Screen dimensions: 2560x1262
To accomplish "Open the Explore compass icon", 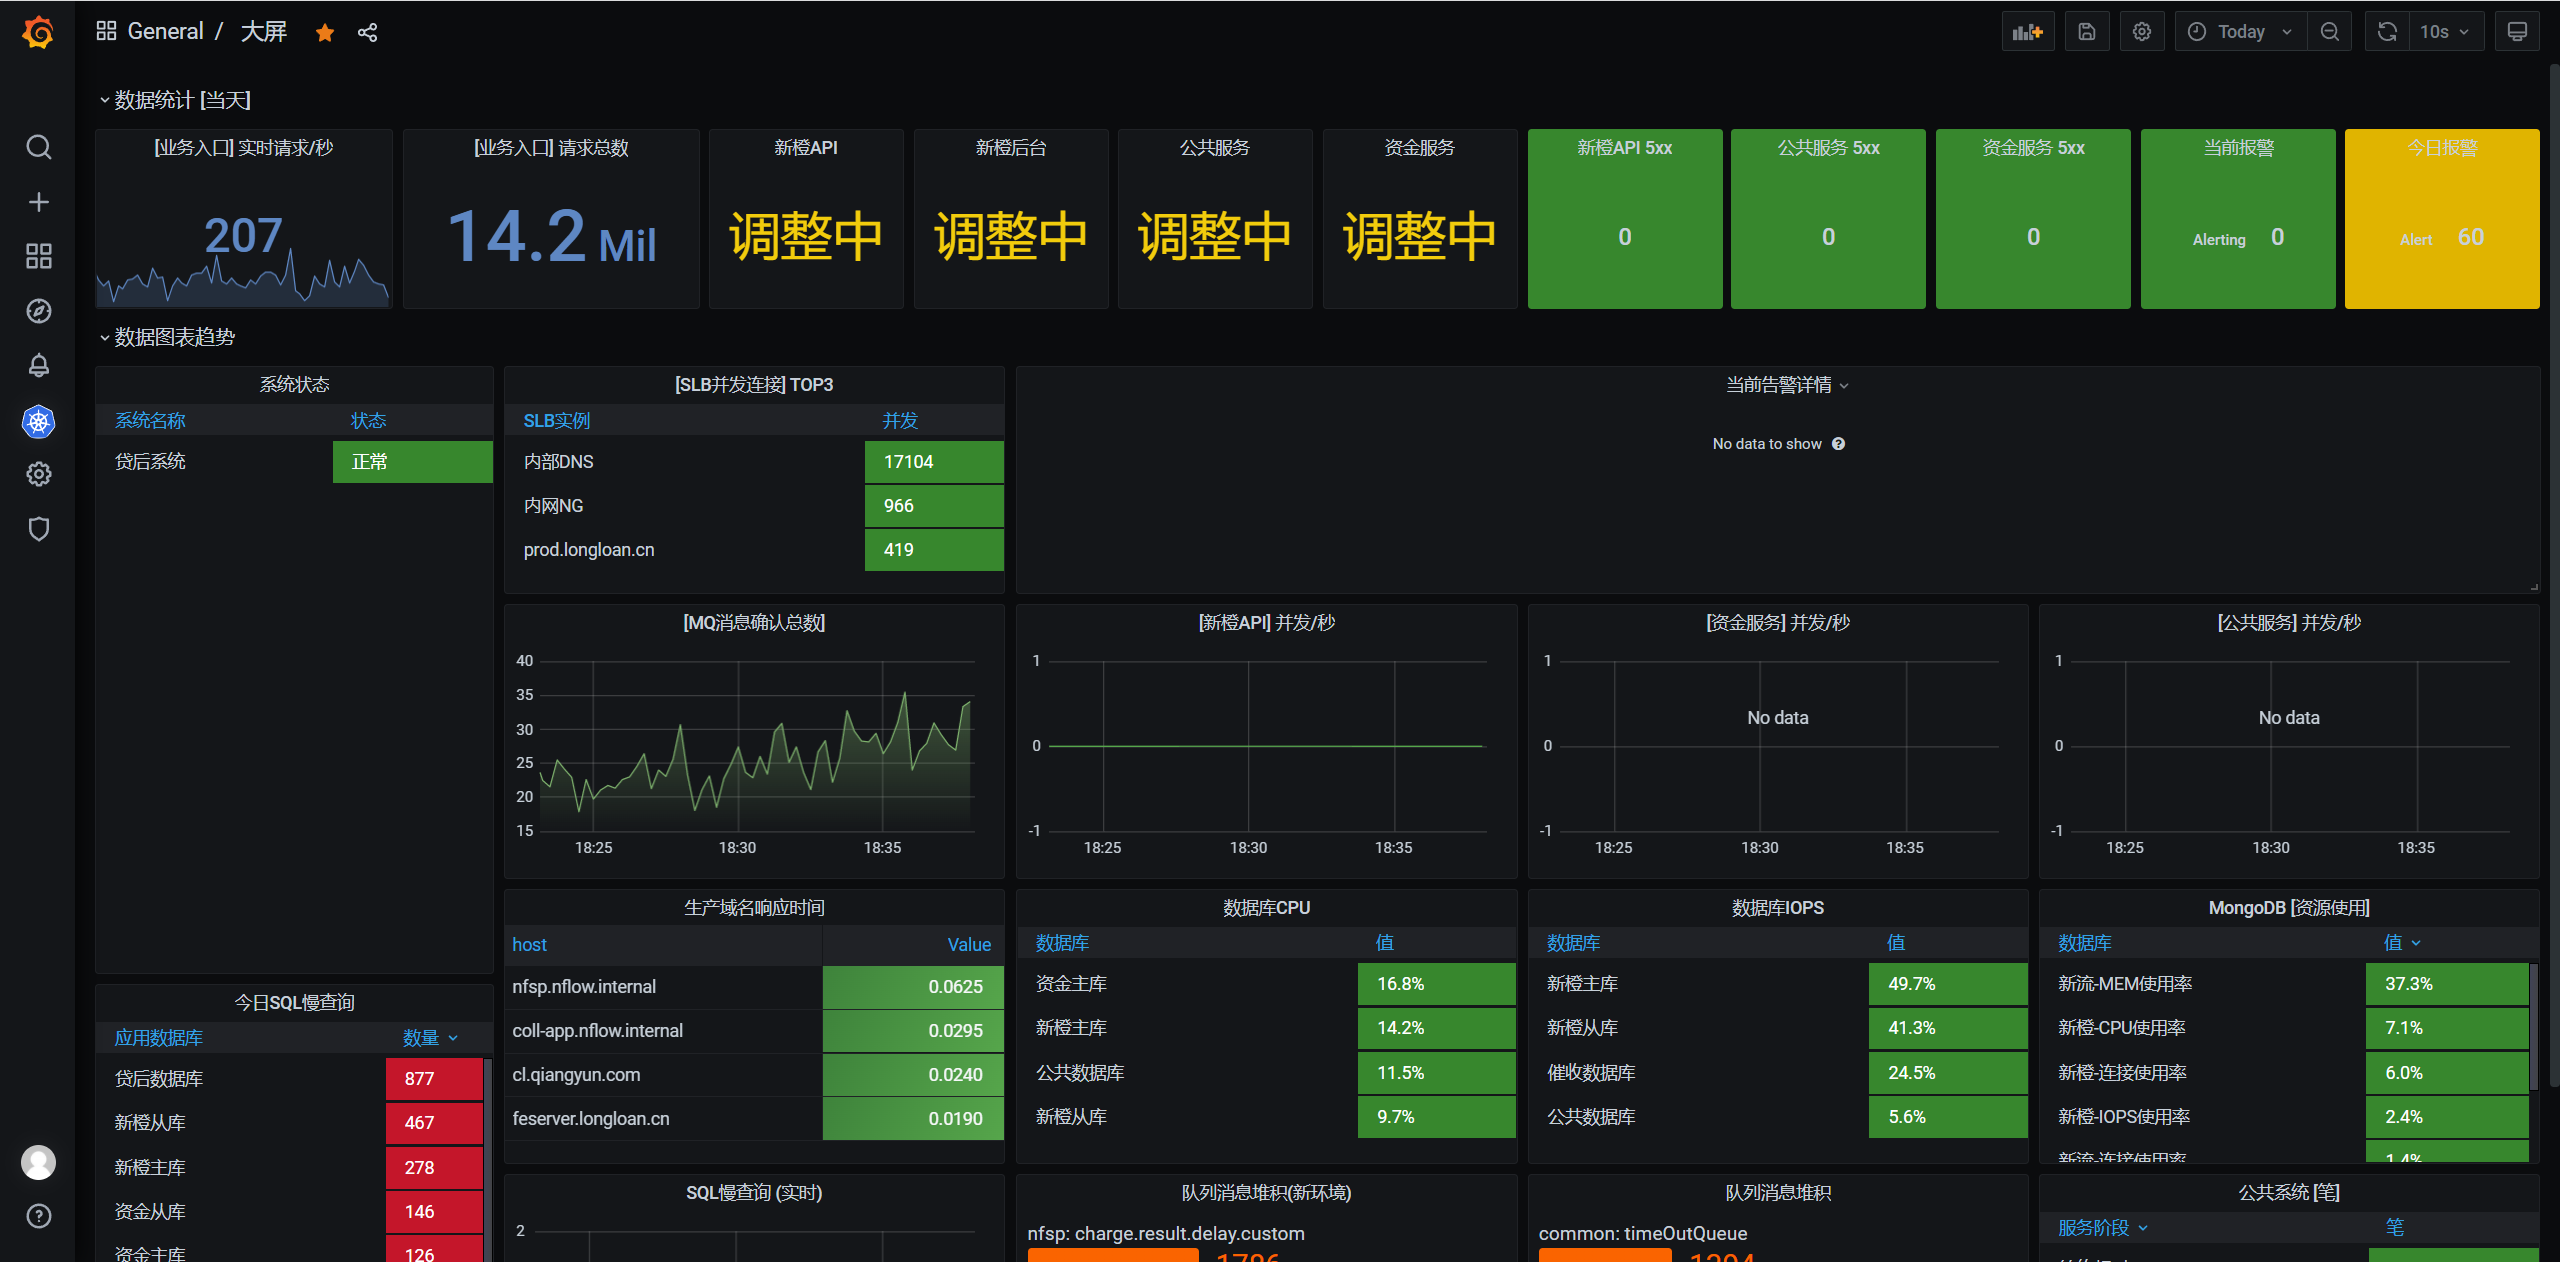I will click(38, 311).
